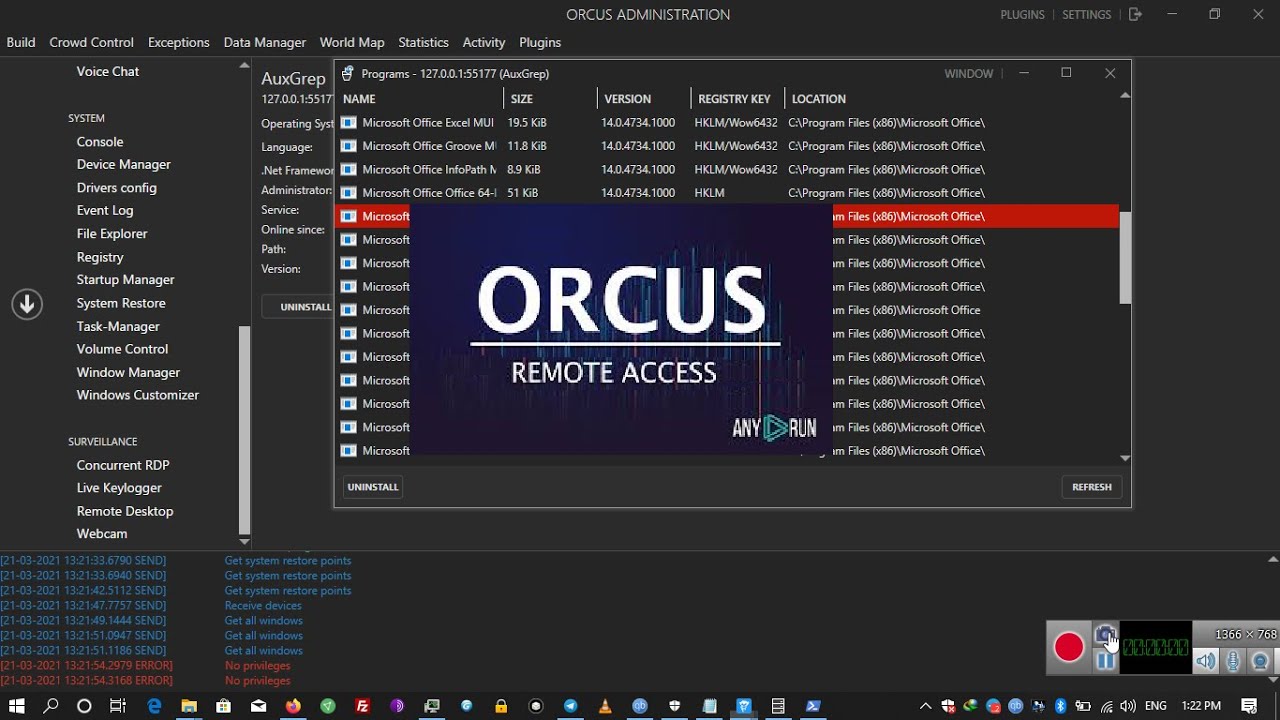This screenshot has height=720, width=1280.
Task: Expand log panel with up arrow
Action: (x=1272, y=560)
